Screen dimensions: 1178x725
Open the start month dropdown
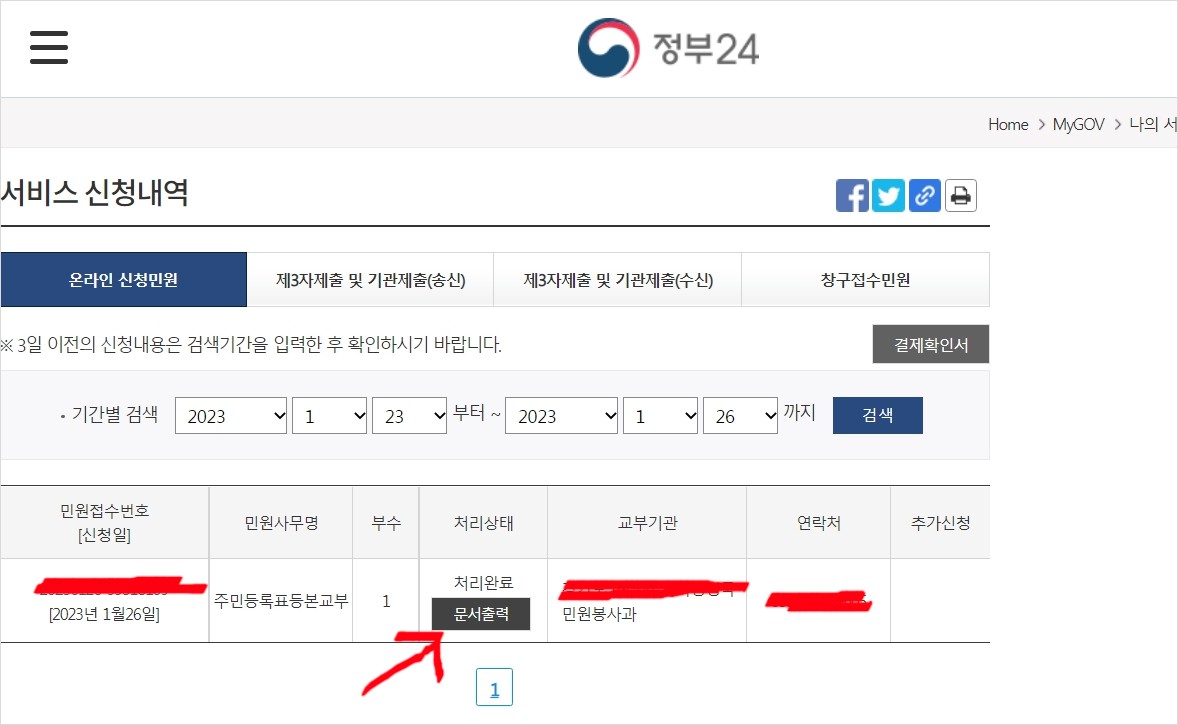pyautogui.click(x=330, y=415)
